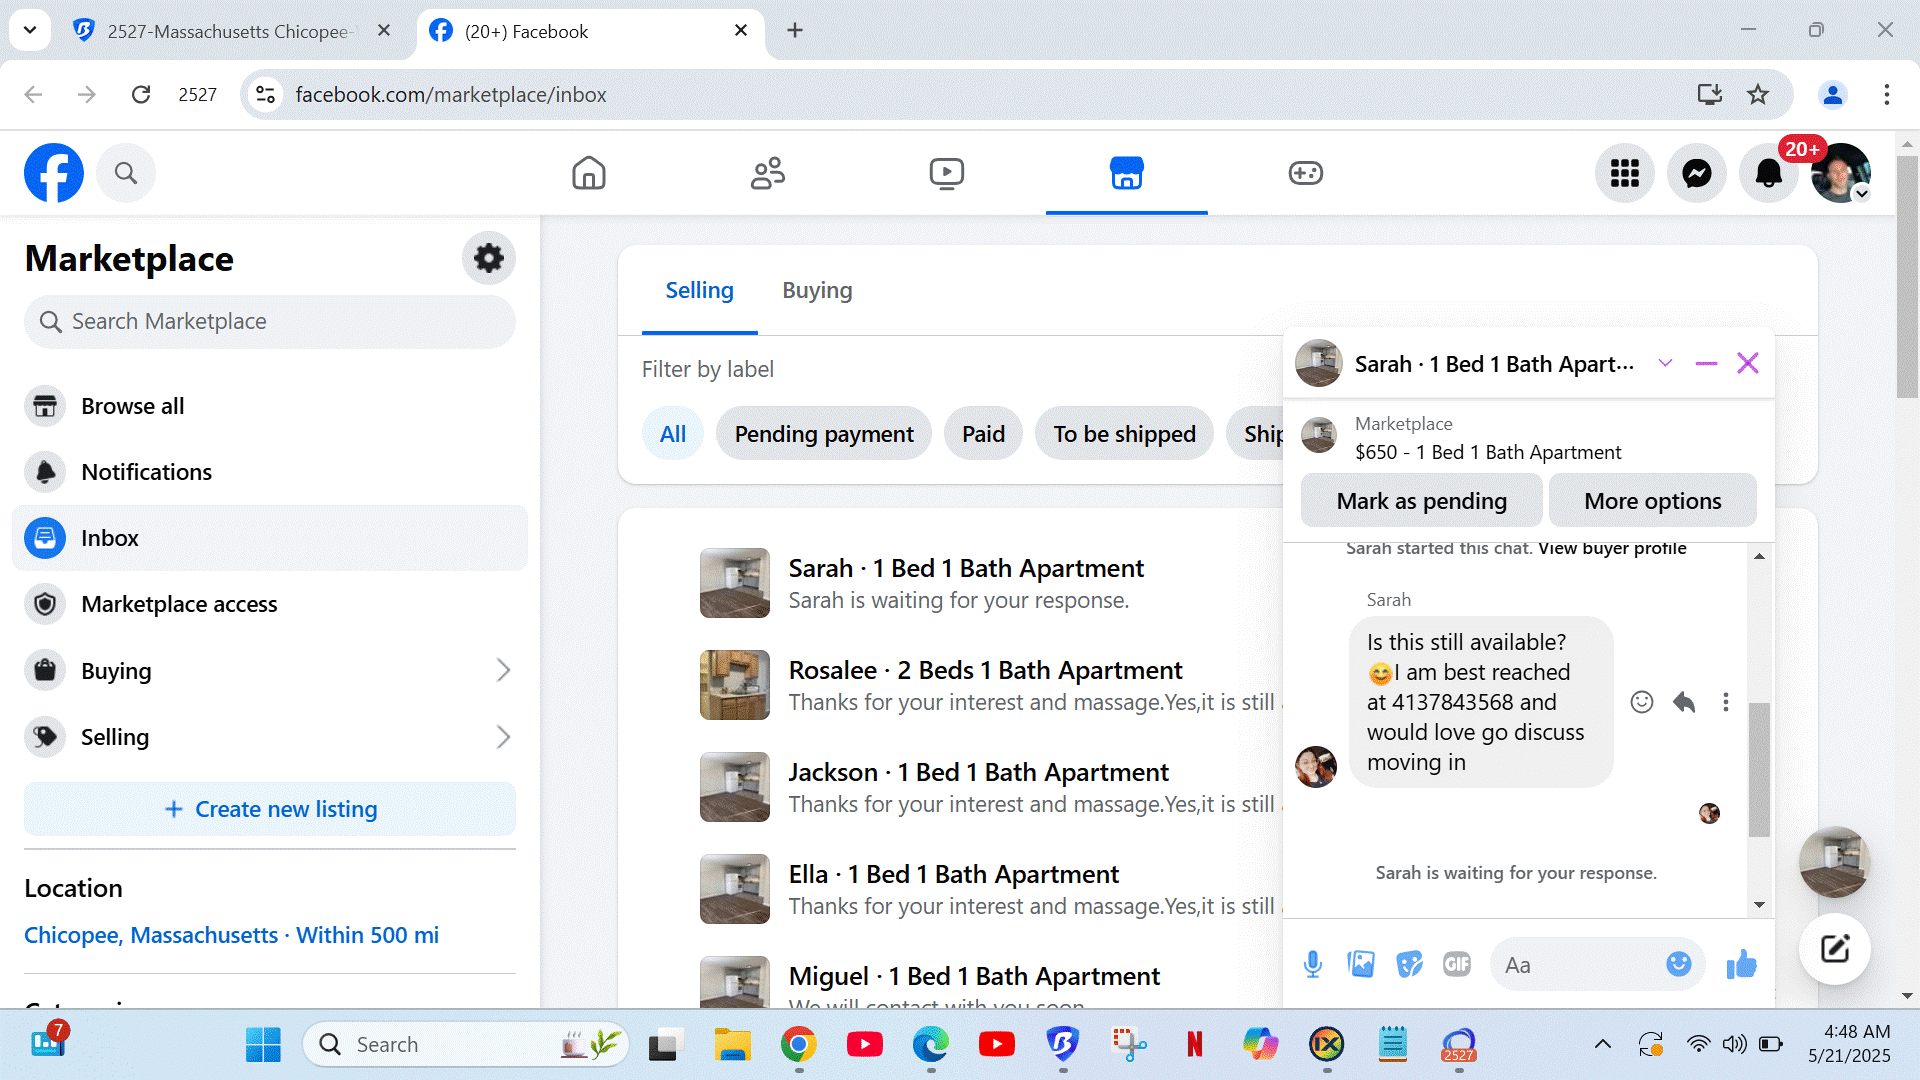Open View buyer profile link

click(x=1612, y=548)
